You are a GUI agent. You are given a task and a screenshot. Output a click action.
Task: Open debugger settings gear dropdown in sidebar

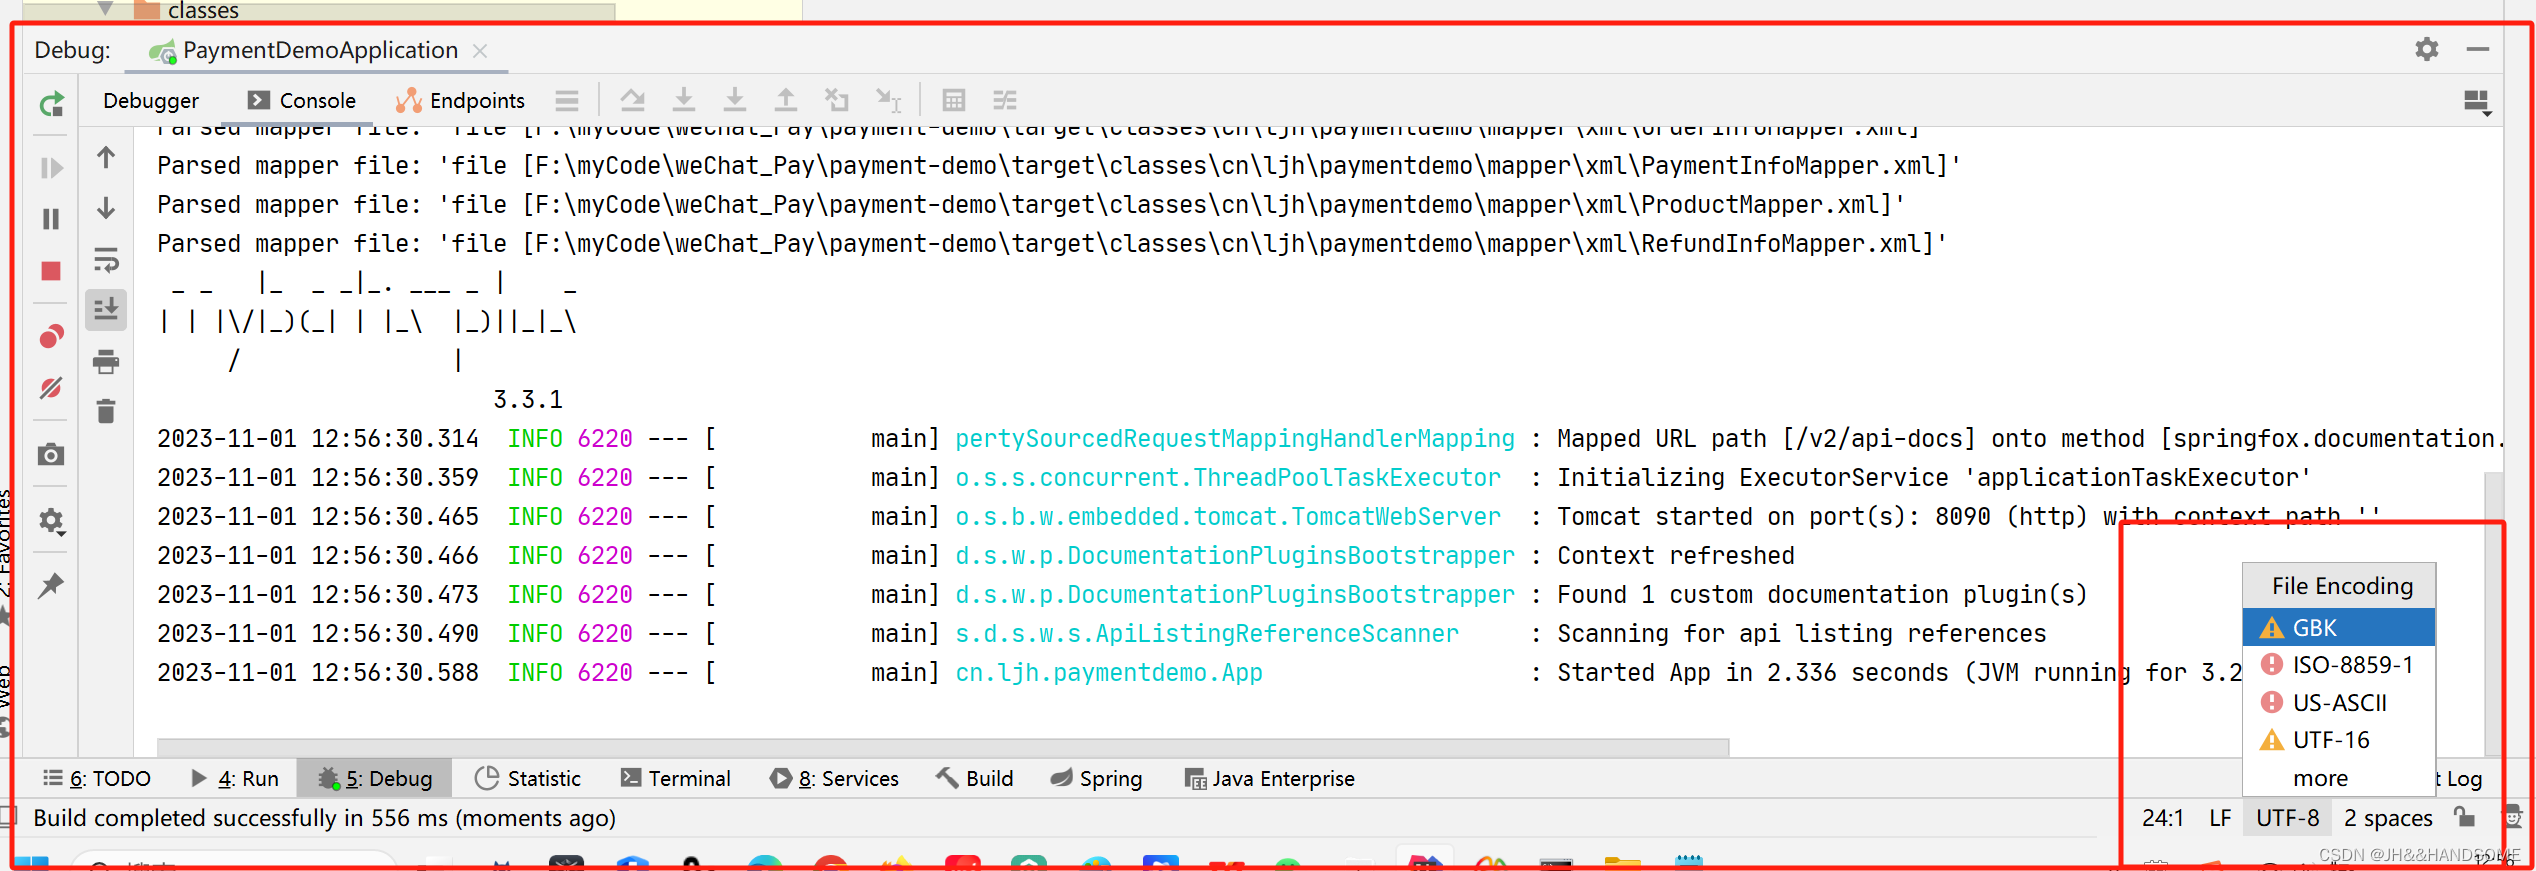(51, 521)
